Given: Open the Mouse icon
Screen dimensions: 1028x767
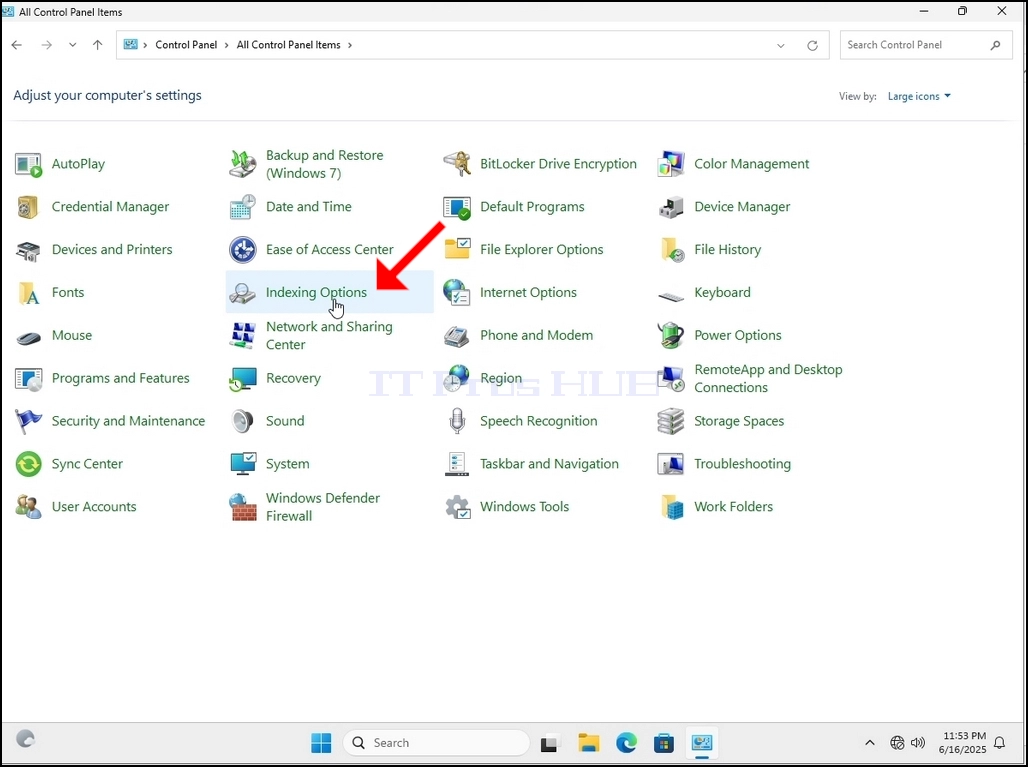Looking at the screenshot, I should pos(28,338).
